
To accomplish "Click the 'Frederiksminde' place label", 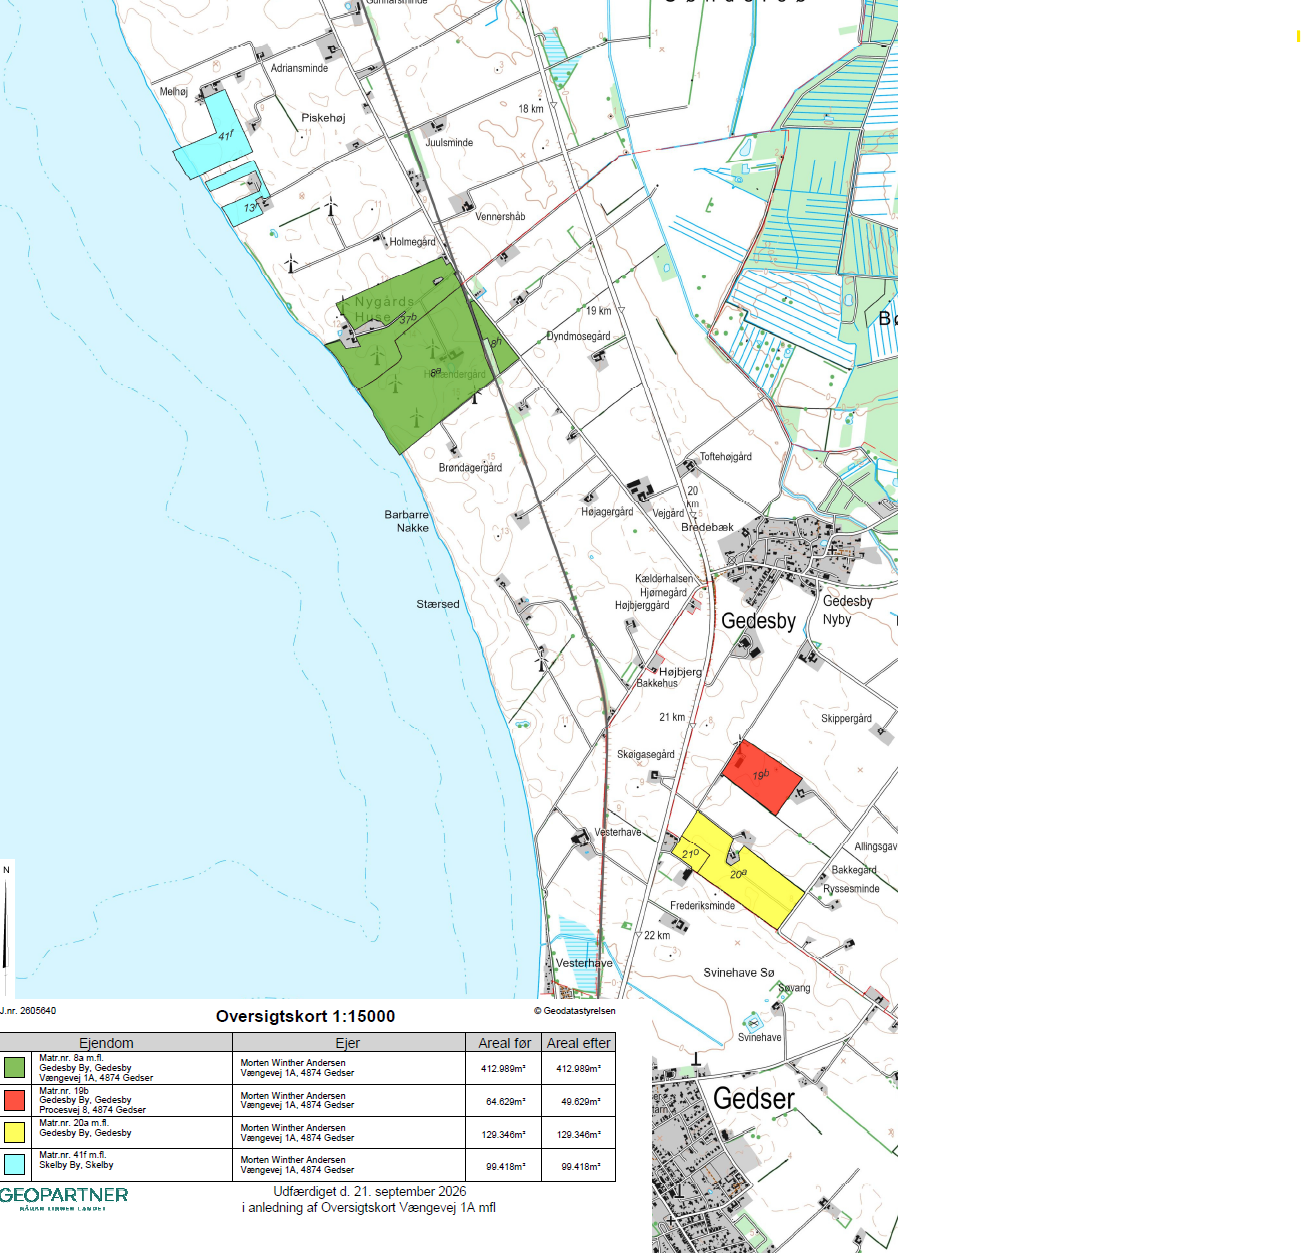I will [x=702, y=905].
